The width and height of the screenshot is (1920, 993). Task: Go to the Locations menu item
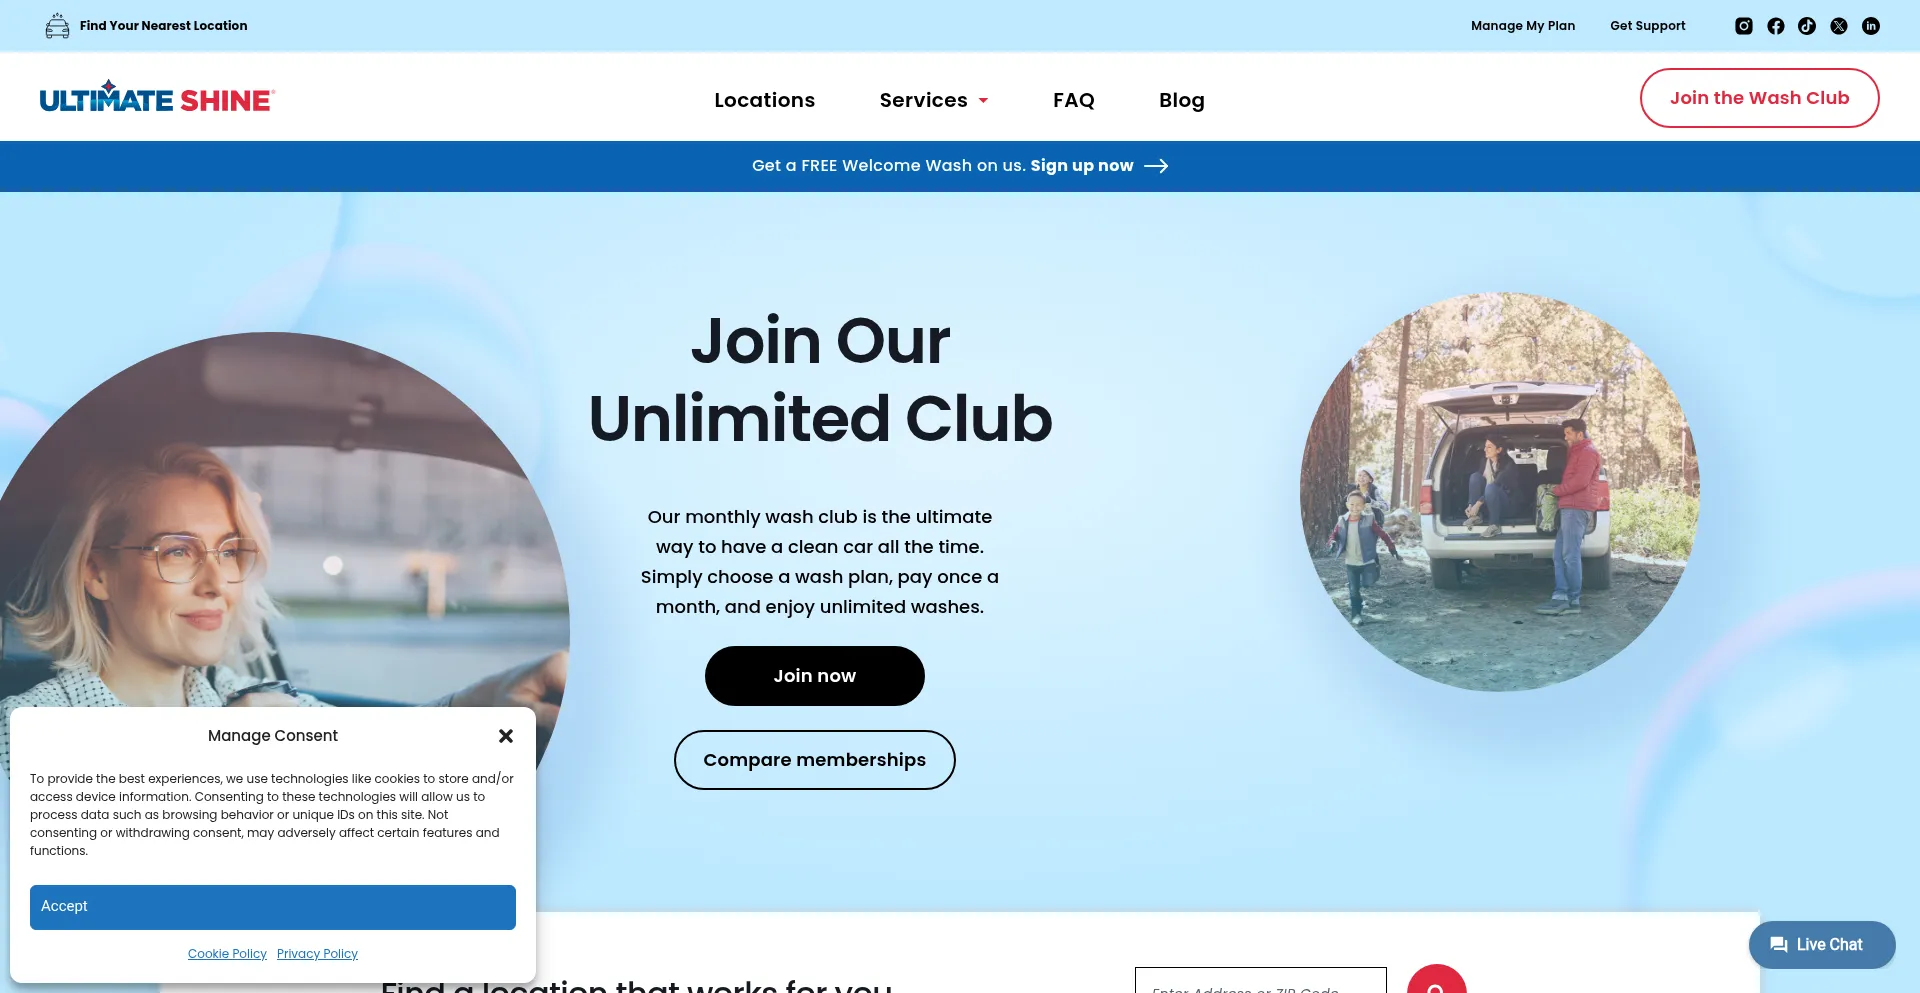click(x=764, y=100)
